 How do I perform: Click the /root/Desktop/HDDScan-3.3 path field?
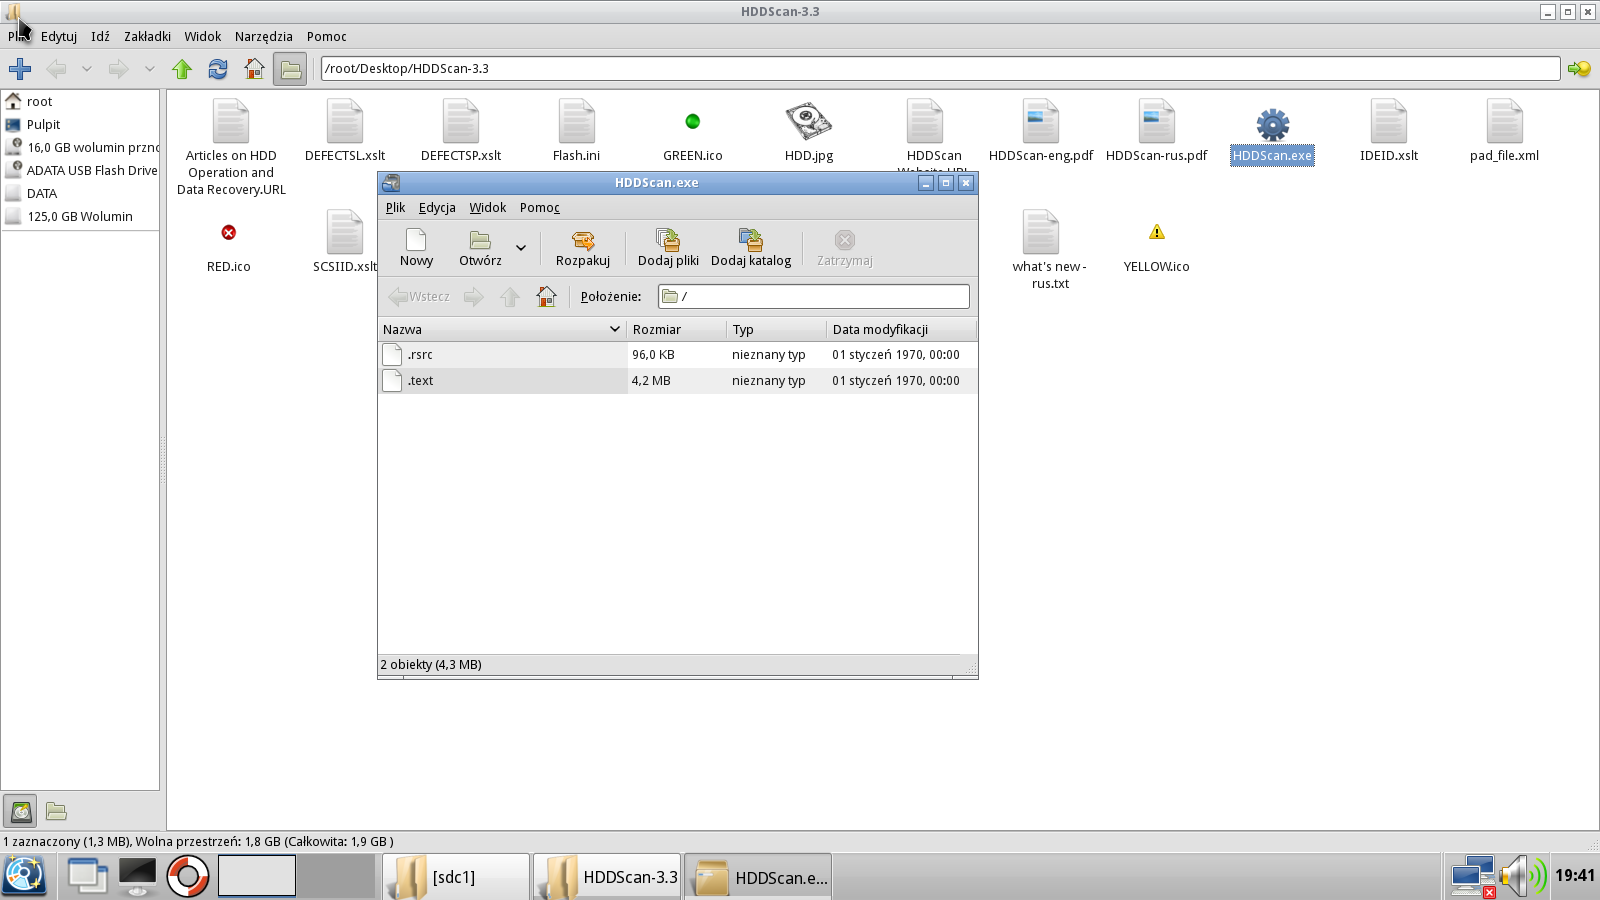coord(940,69)
